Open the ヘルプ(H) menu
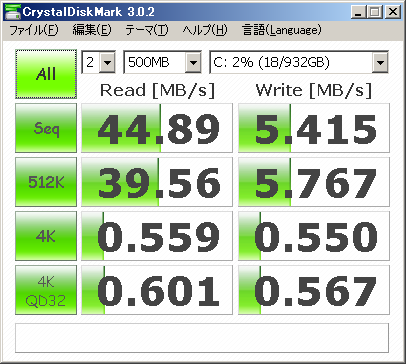This screenshot has height=364, width=406. (x=205, y=30)
